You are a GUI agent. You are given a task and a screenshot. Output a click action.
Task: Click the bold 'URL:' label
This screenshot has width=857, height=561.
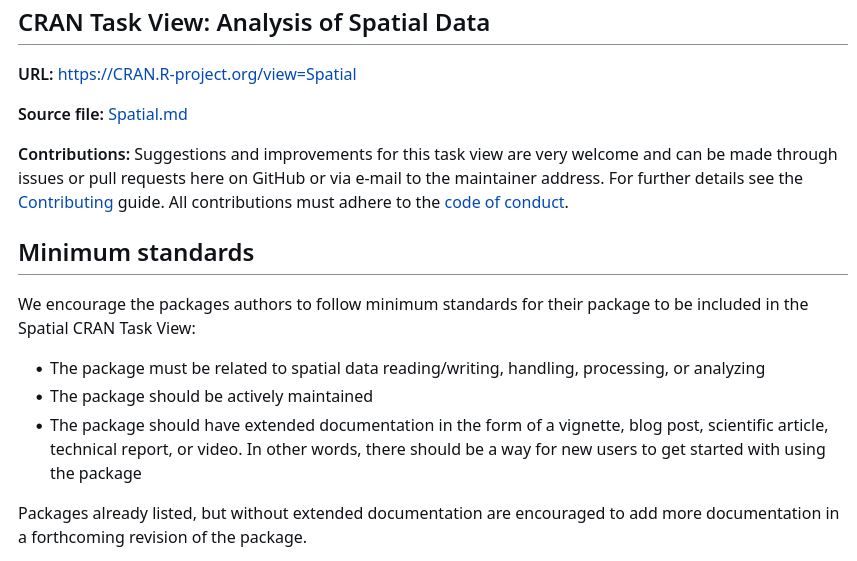[x=35, y=74]
